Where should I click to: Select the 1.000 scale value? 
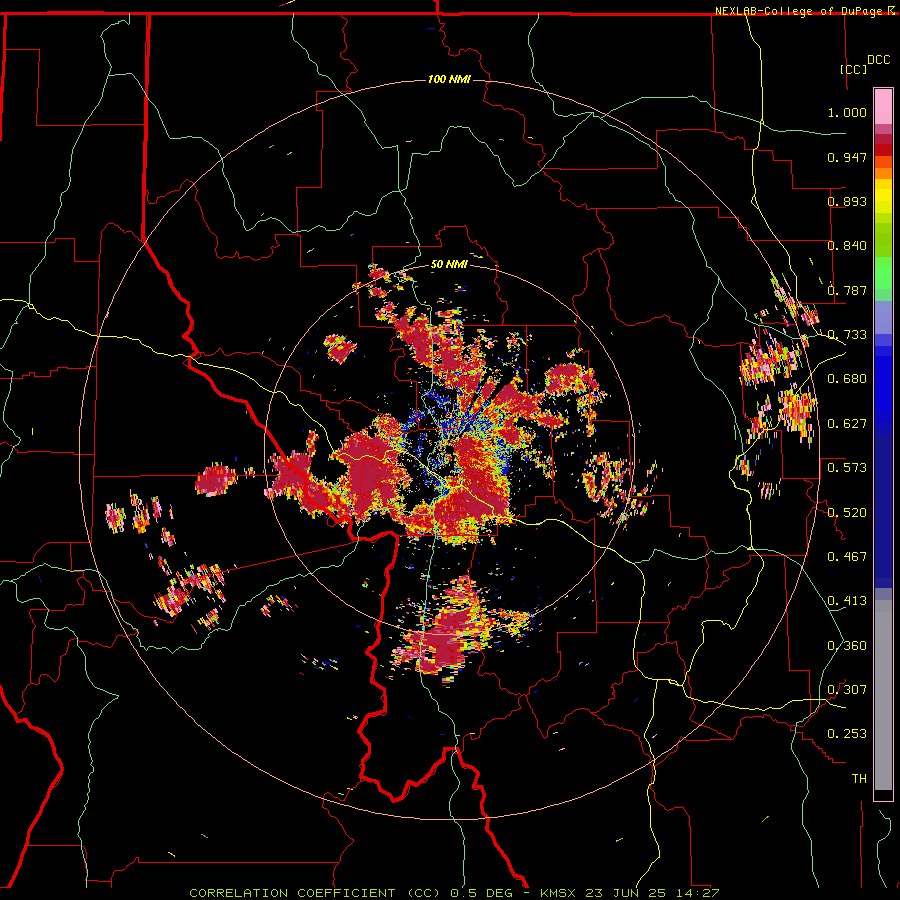(x=847, y=112)
